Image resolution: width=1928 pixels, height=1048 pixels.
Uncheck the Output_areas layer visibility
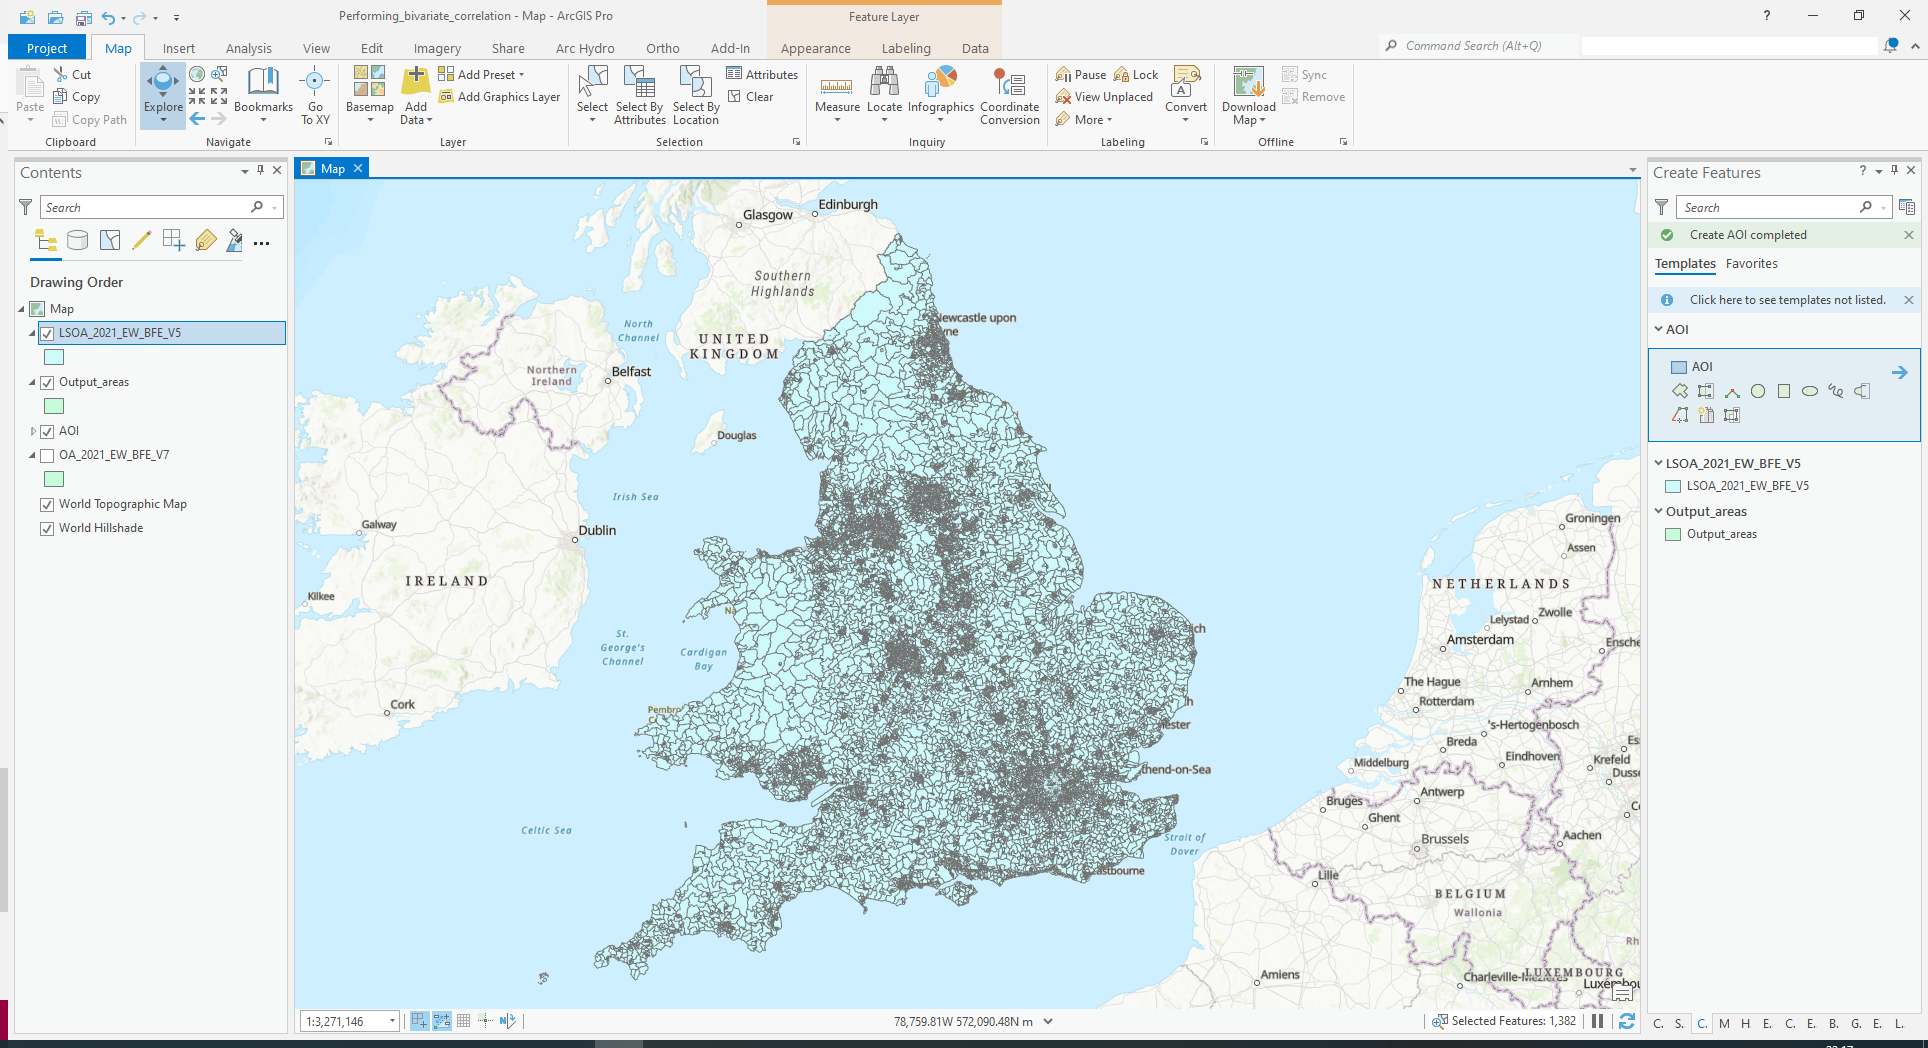[47, 382]
